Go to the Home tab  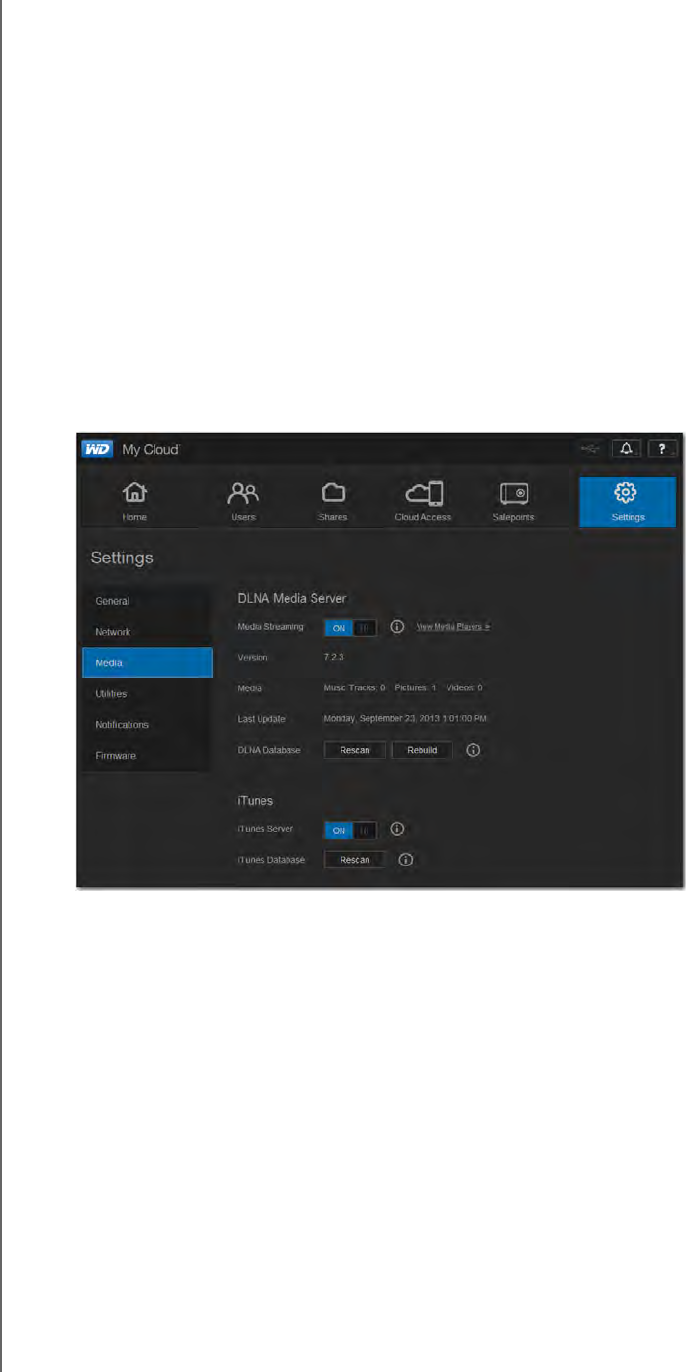[134, 502]
